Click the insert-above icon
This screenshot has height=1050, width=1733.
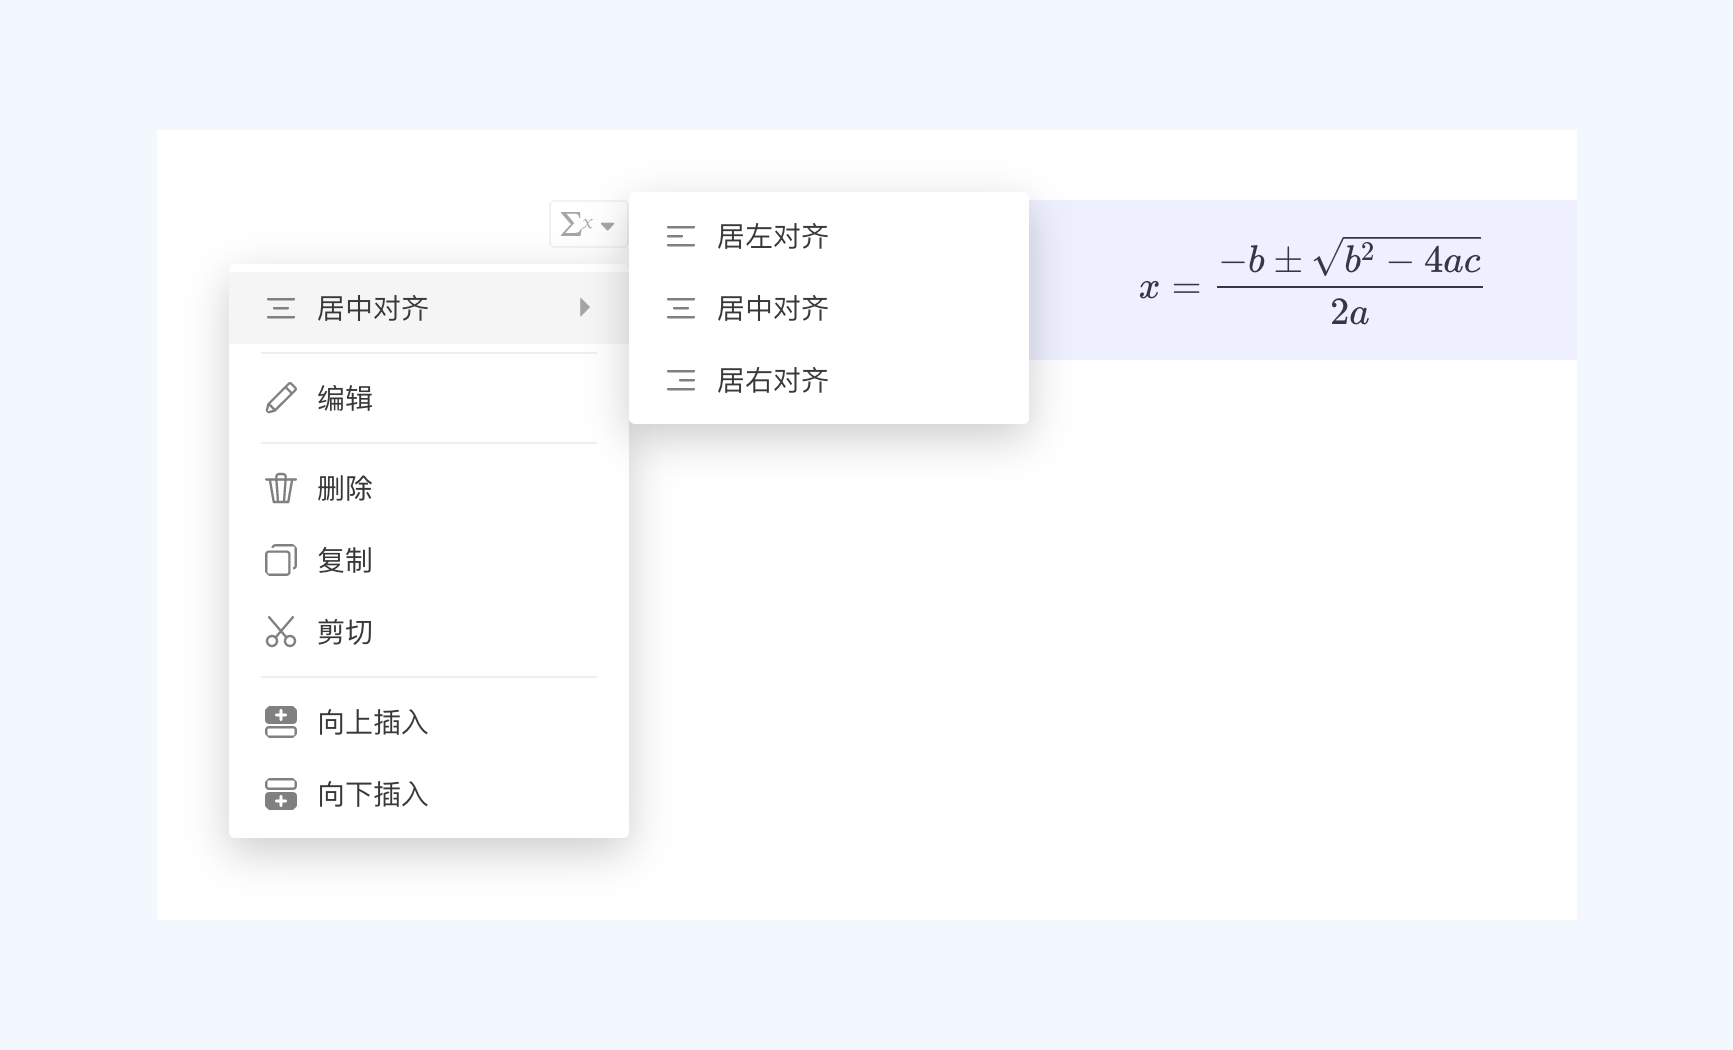pyautogui.click(x=281, y=722)
